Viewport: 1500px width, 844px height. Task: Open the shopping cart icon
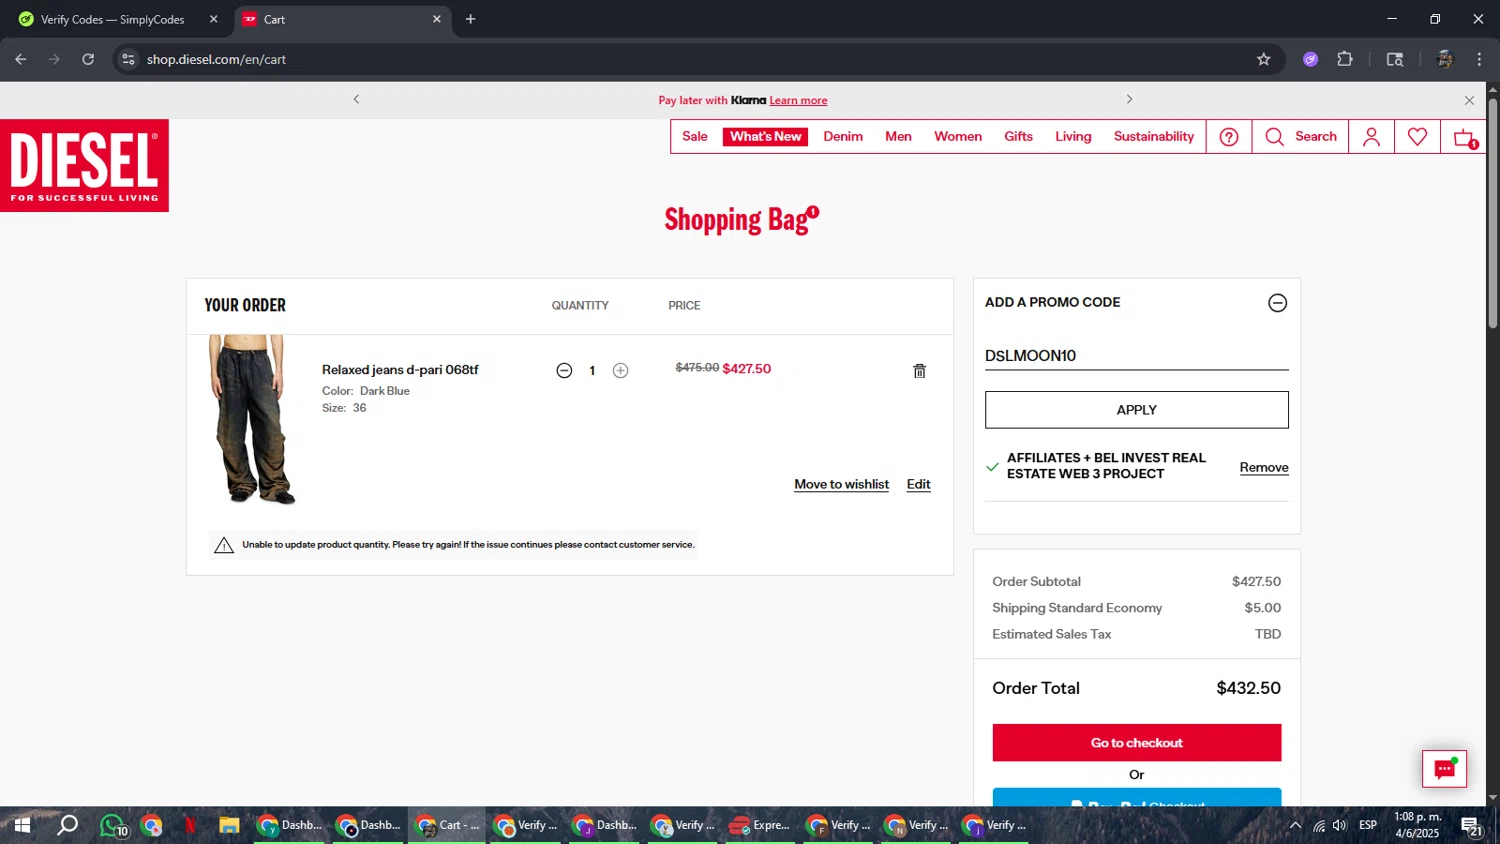1465,138
